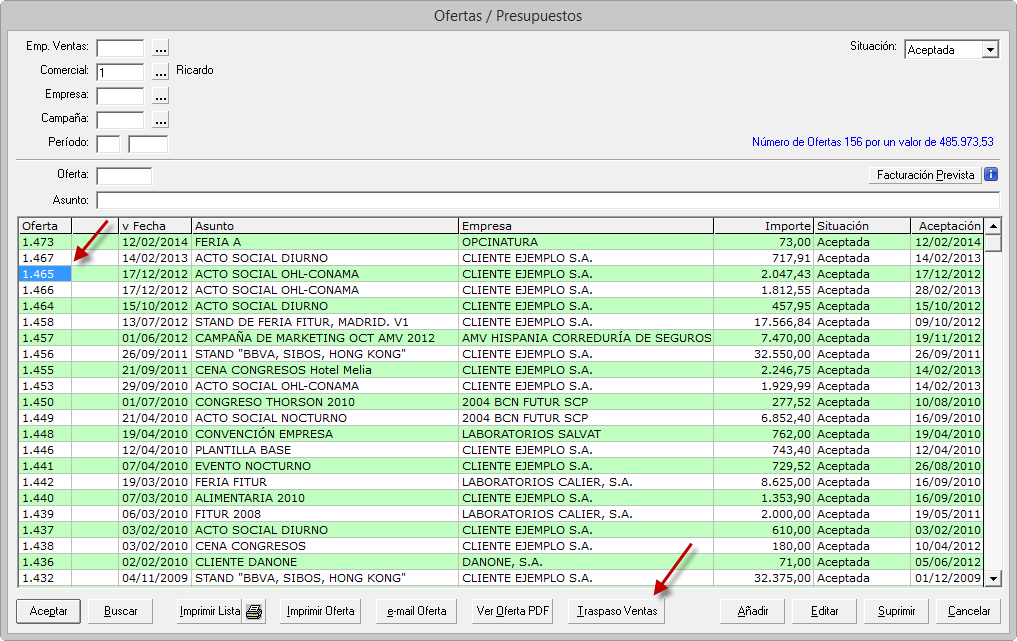
Task: Open lookup browse button for Emp. Ventas
Action: click(161, 48)
